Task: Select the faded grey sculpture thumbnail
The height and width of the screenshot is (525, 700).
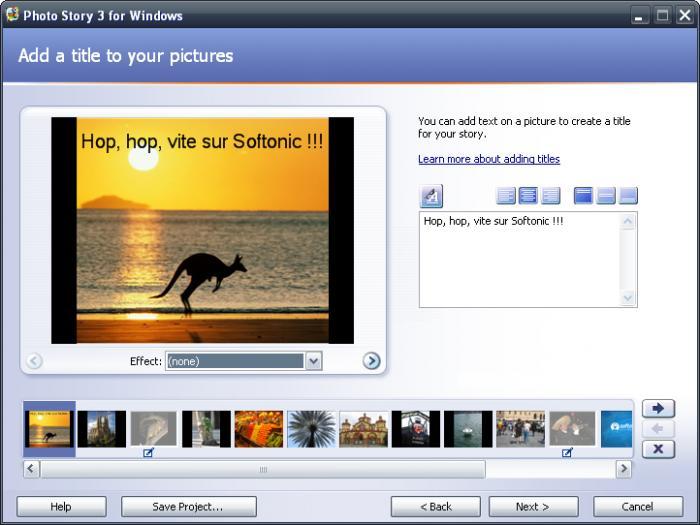Action: (x=154, y=429)
